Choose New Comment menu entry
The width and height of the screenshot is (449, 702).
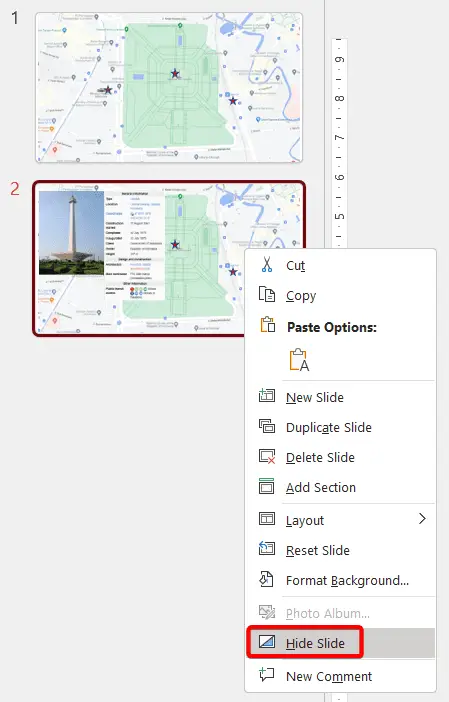(340, 676)
